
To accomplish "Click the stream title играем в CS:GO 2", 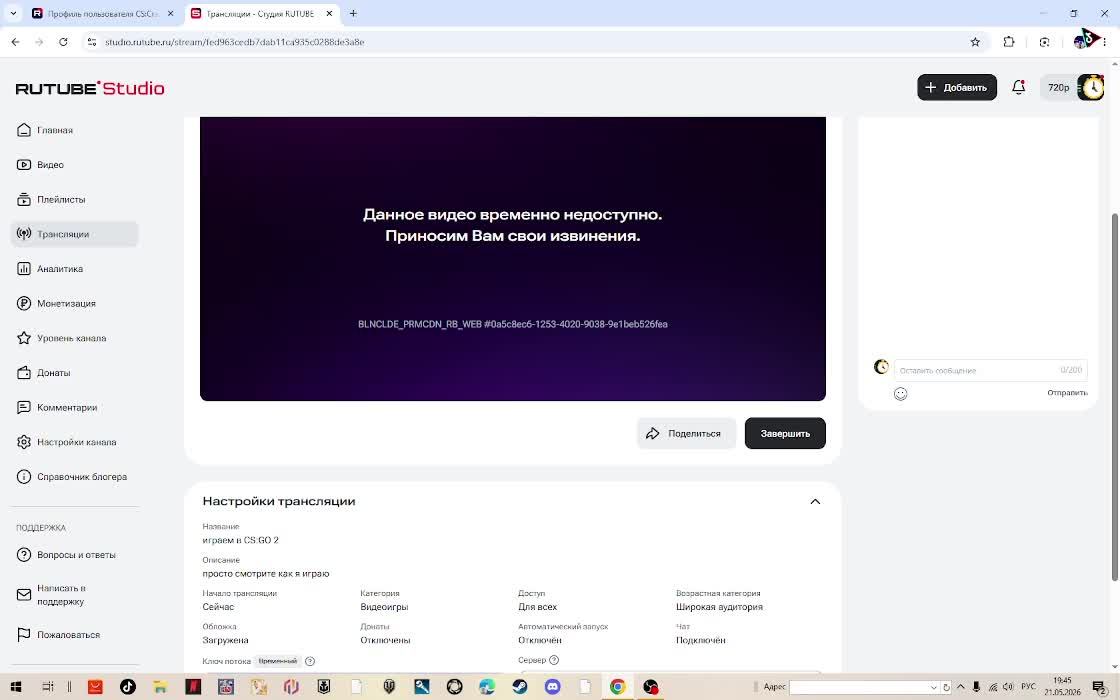I will pos(241,540).
